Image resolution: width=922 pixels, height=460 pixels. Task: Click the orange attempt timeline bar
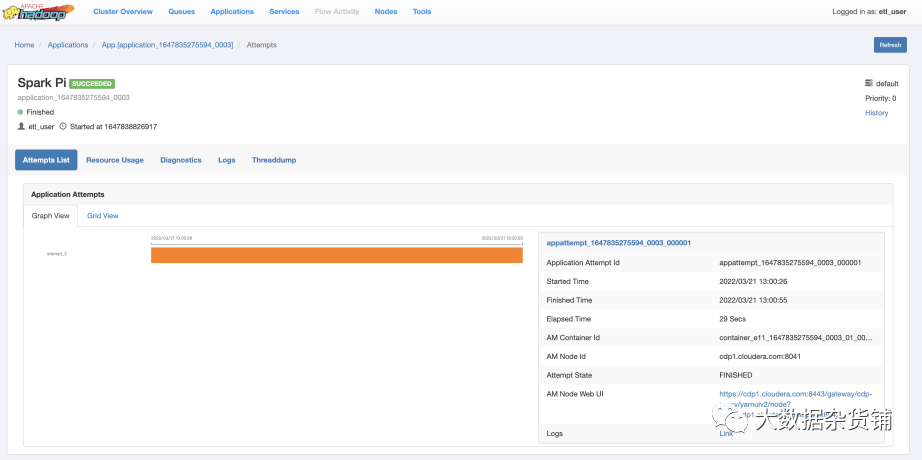[x=337, y=255]
